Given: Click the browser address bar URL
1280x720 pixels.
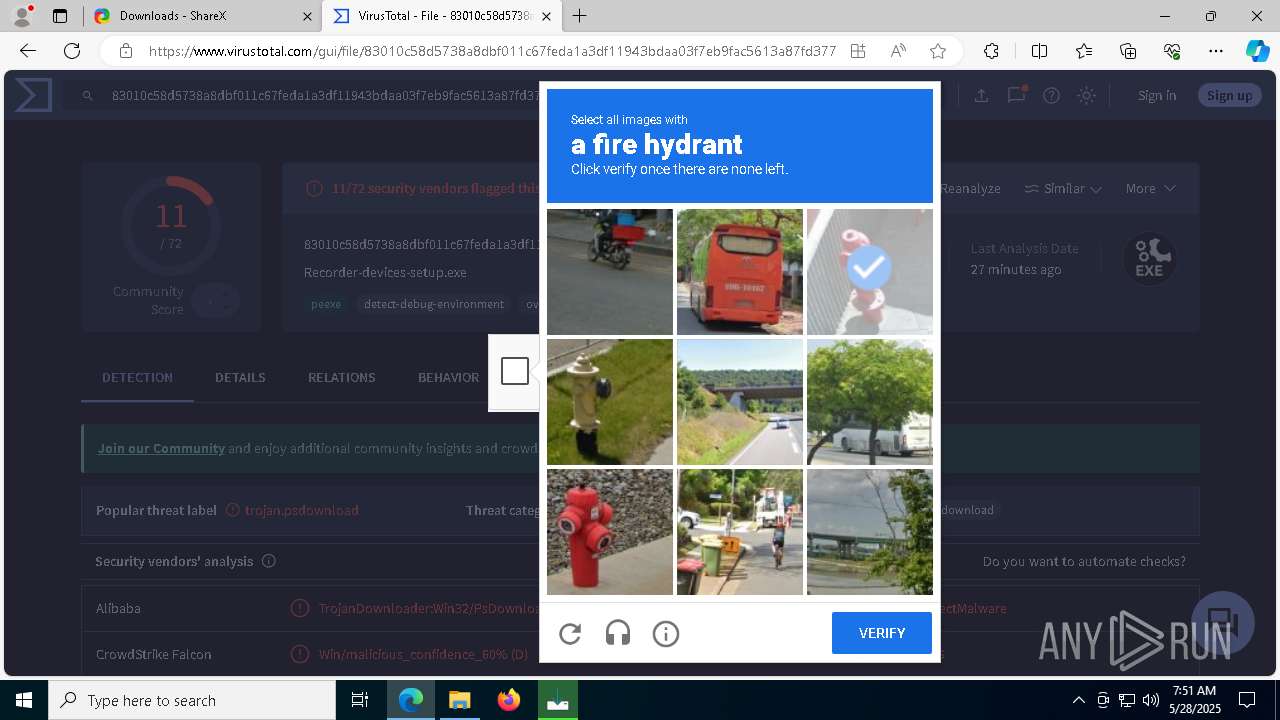Looking at the screenshot, I should coord(492,51).
